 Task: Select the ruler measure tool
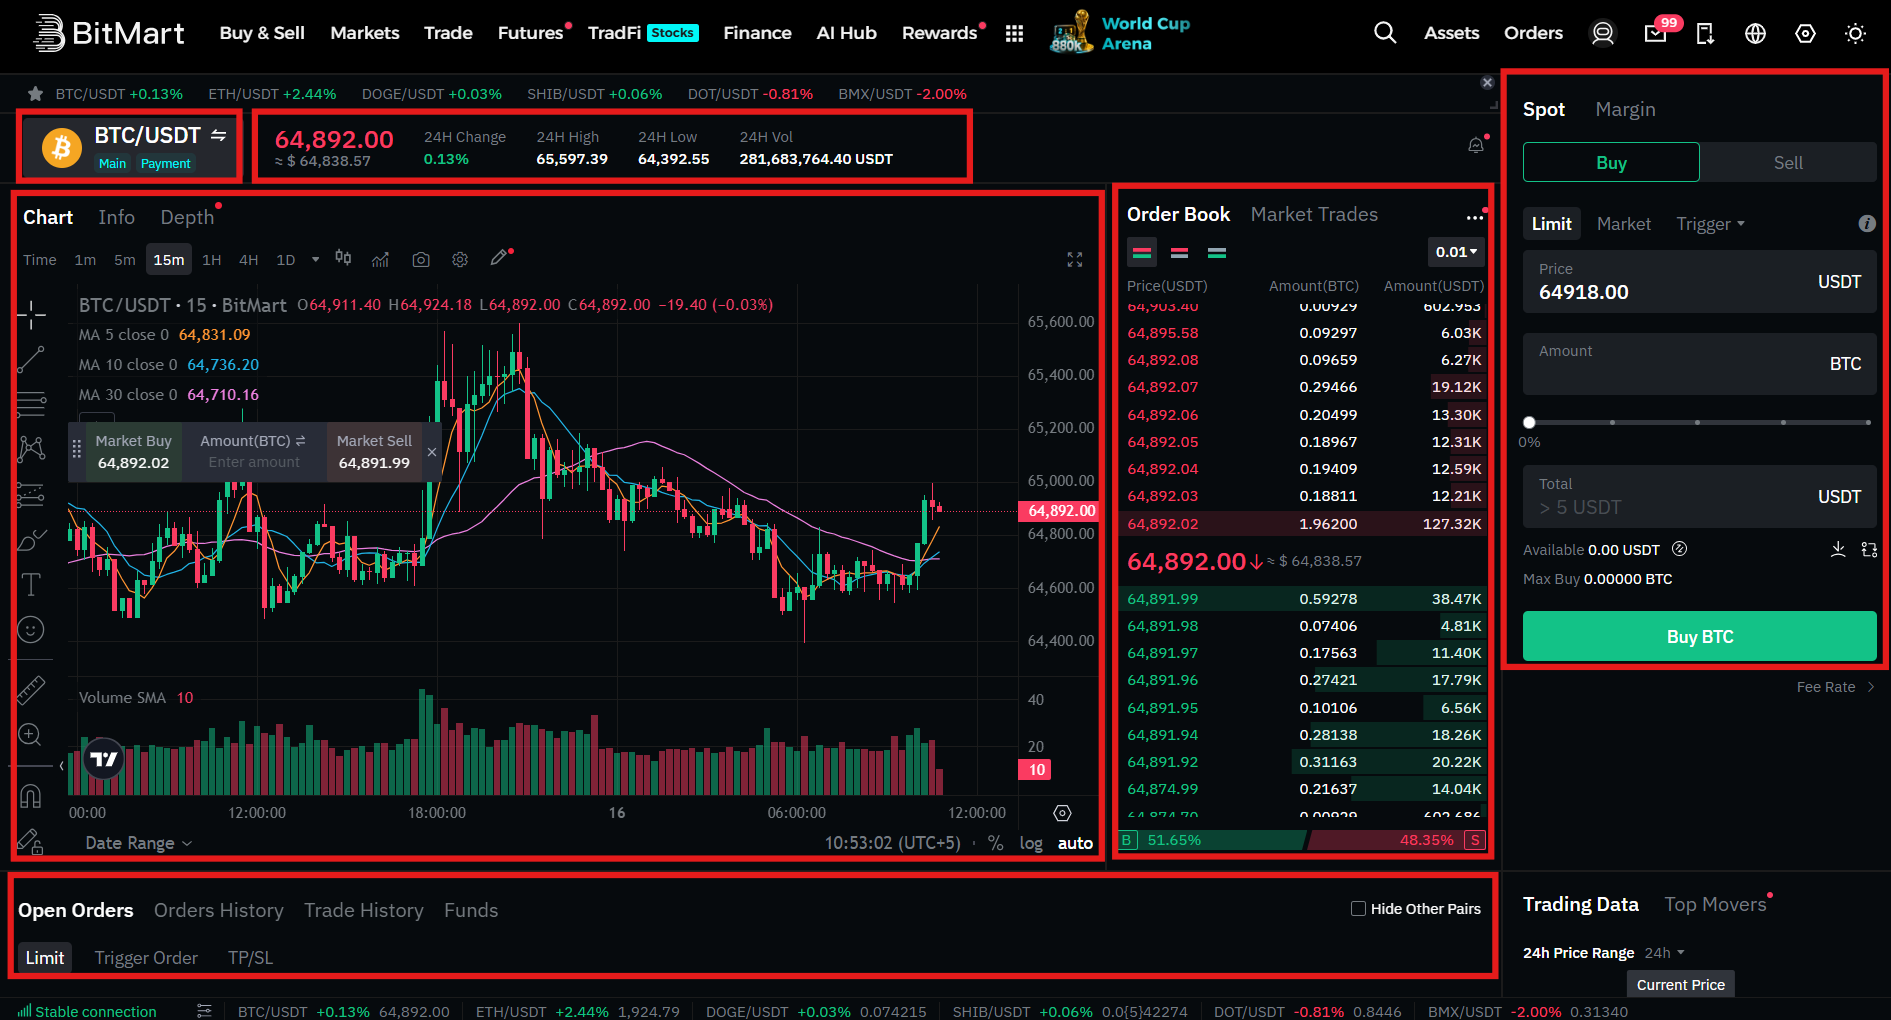coord(31,689)
